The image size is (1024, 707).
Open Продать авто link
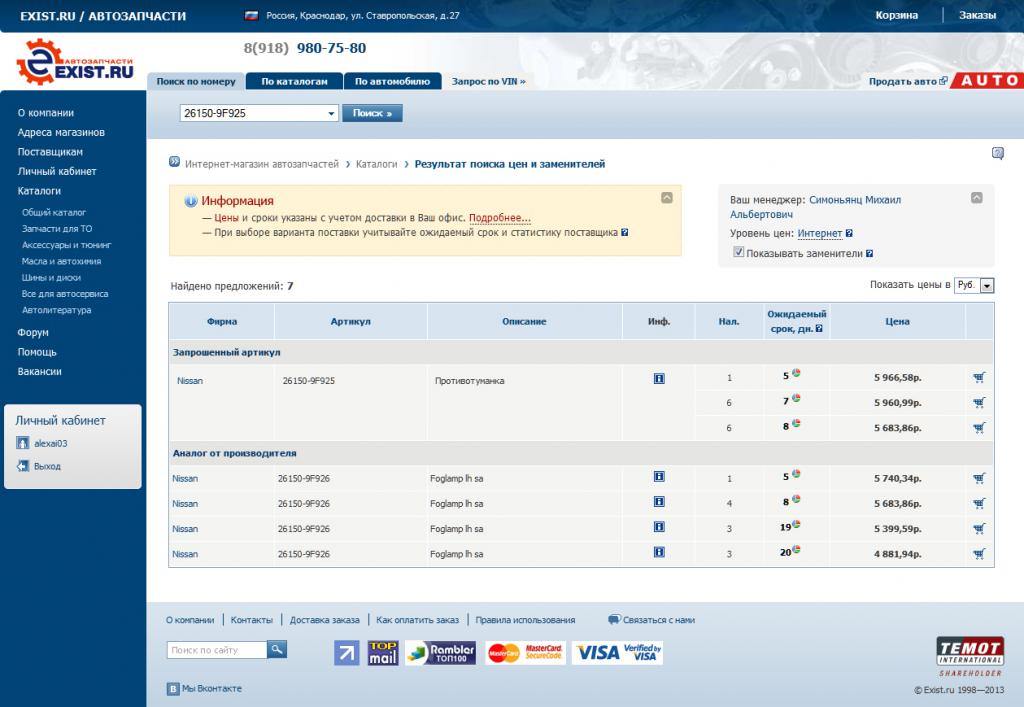coord(903,82)
